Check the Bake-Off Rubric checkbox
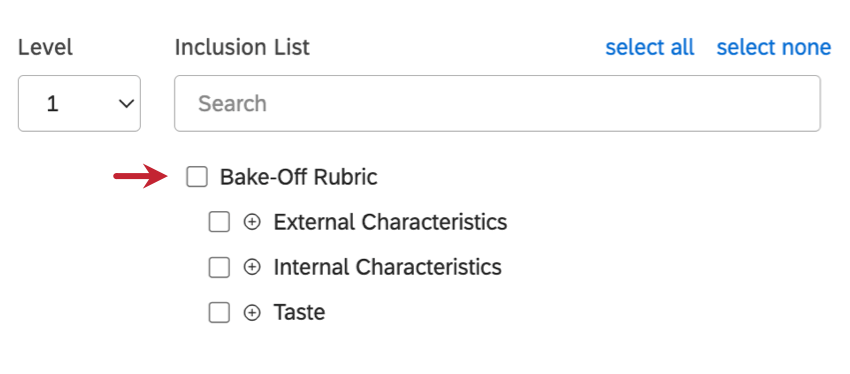 click(197, 177)
